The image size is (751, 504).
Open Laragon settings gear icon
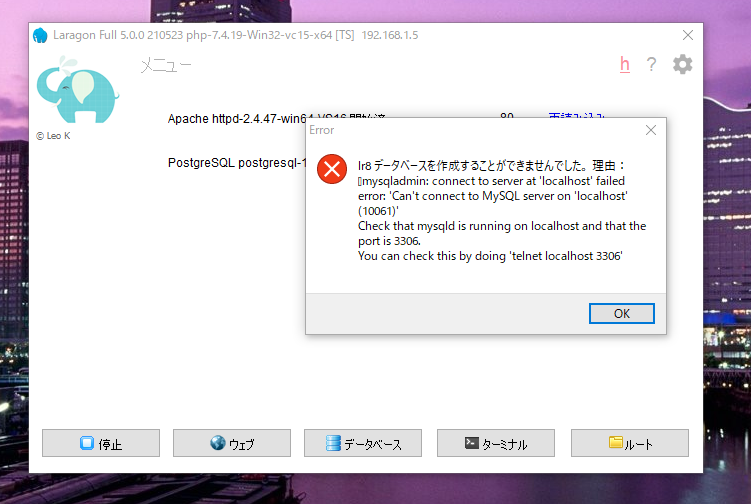click(683, 64)
